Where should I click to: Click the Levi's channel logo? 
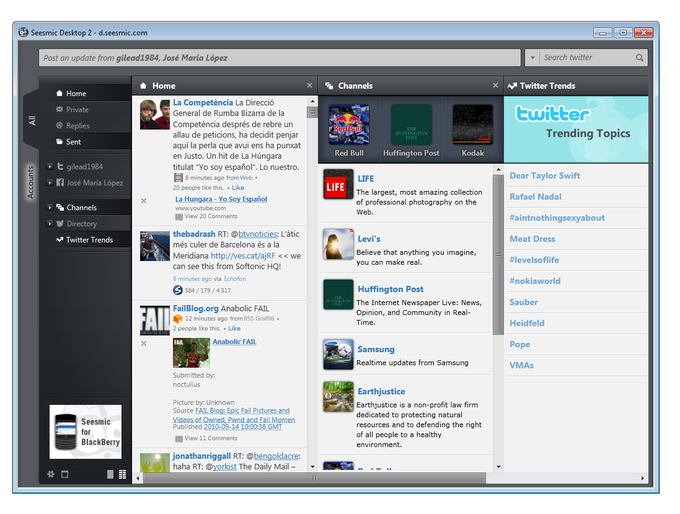338,244
